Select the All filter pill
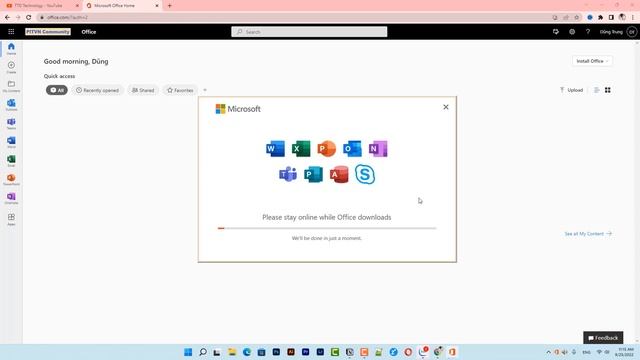 click(57, 90)
